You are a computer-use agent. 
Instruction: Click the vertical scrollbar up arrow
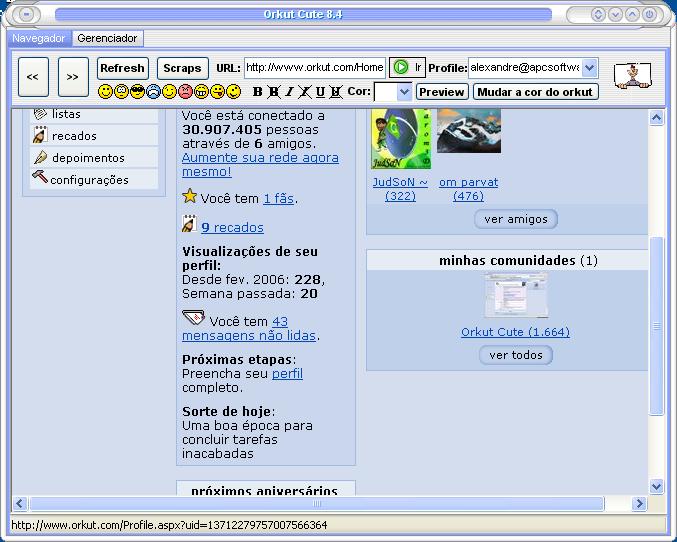coord(657,117)
